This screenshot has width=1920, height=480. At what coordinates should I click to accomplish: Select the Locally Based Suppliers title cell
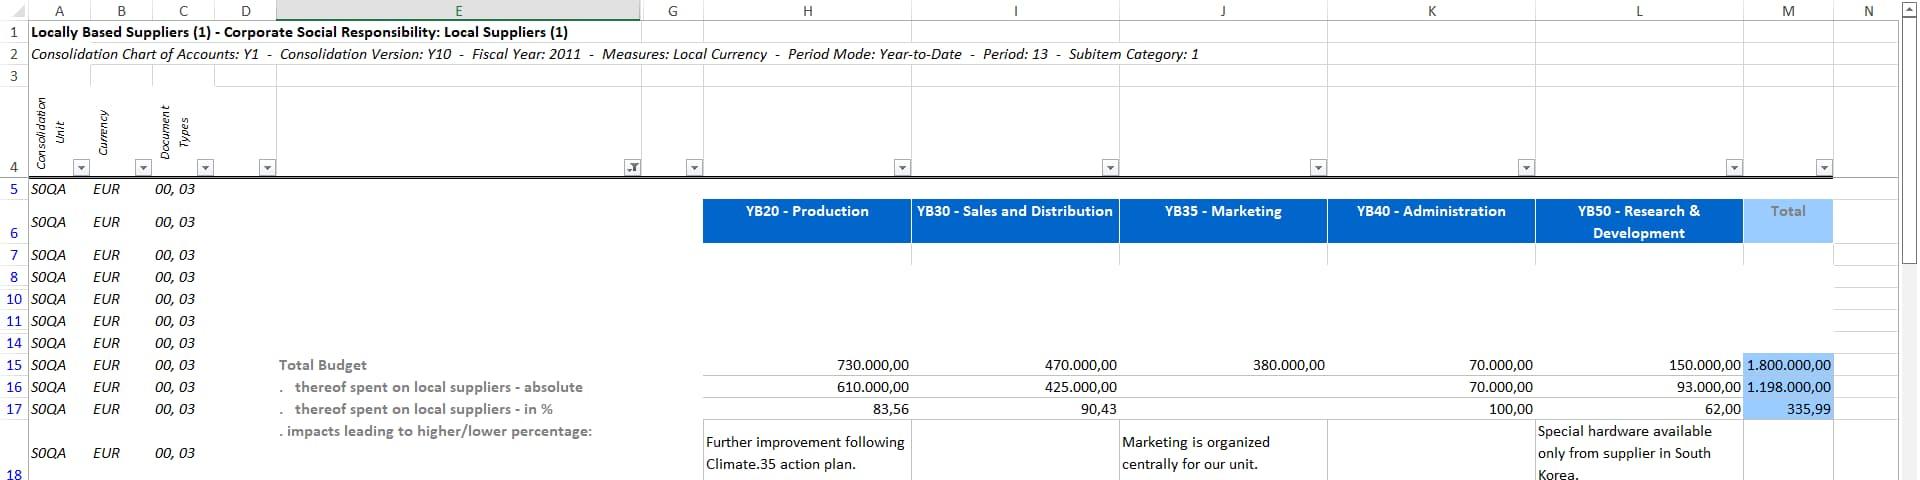pos(300,32)
